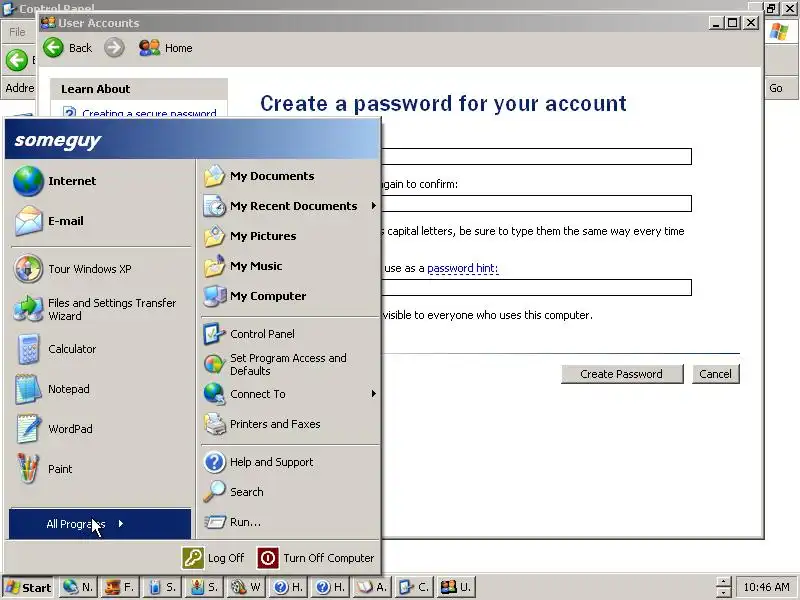Click the Back arrow in Control Panel window
Screen dimensions: 800x600
(16, 60)
